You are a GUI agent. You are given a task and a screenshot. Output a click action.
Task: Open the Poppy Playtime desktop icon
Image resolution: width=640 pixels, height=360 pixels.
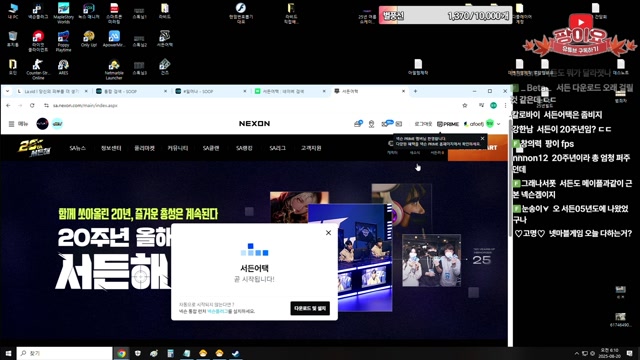63,41
